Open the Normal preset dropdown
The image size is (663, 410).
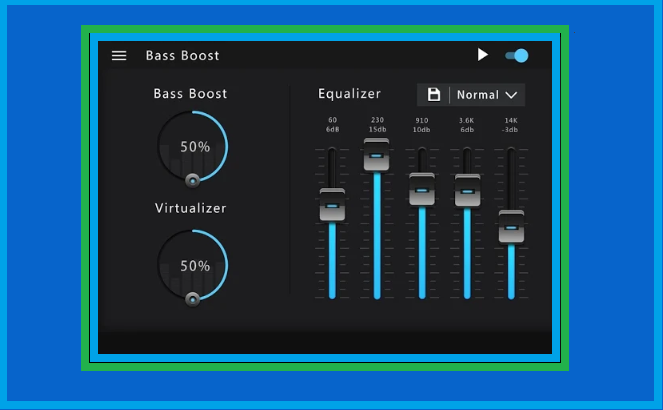487,95
